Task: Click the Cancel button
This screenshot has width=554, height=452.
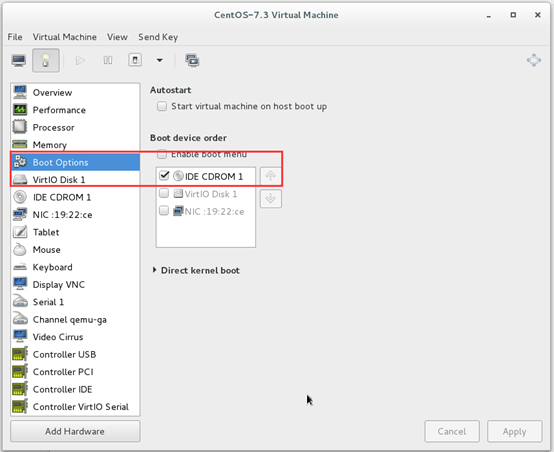Action: (x=452, y=431)
